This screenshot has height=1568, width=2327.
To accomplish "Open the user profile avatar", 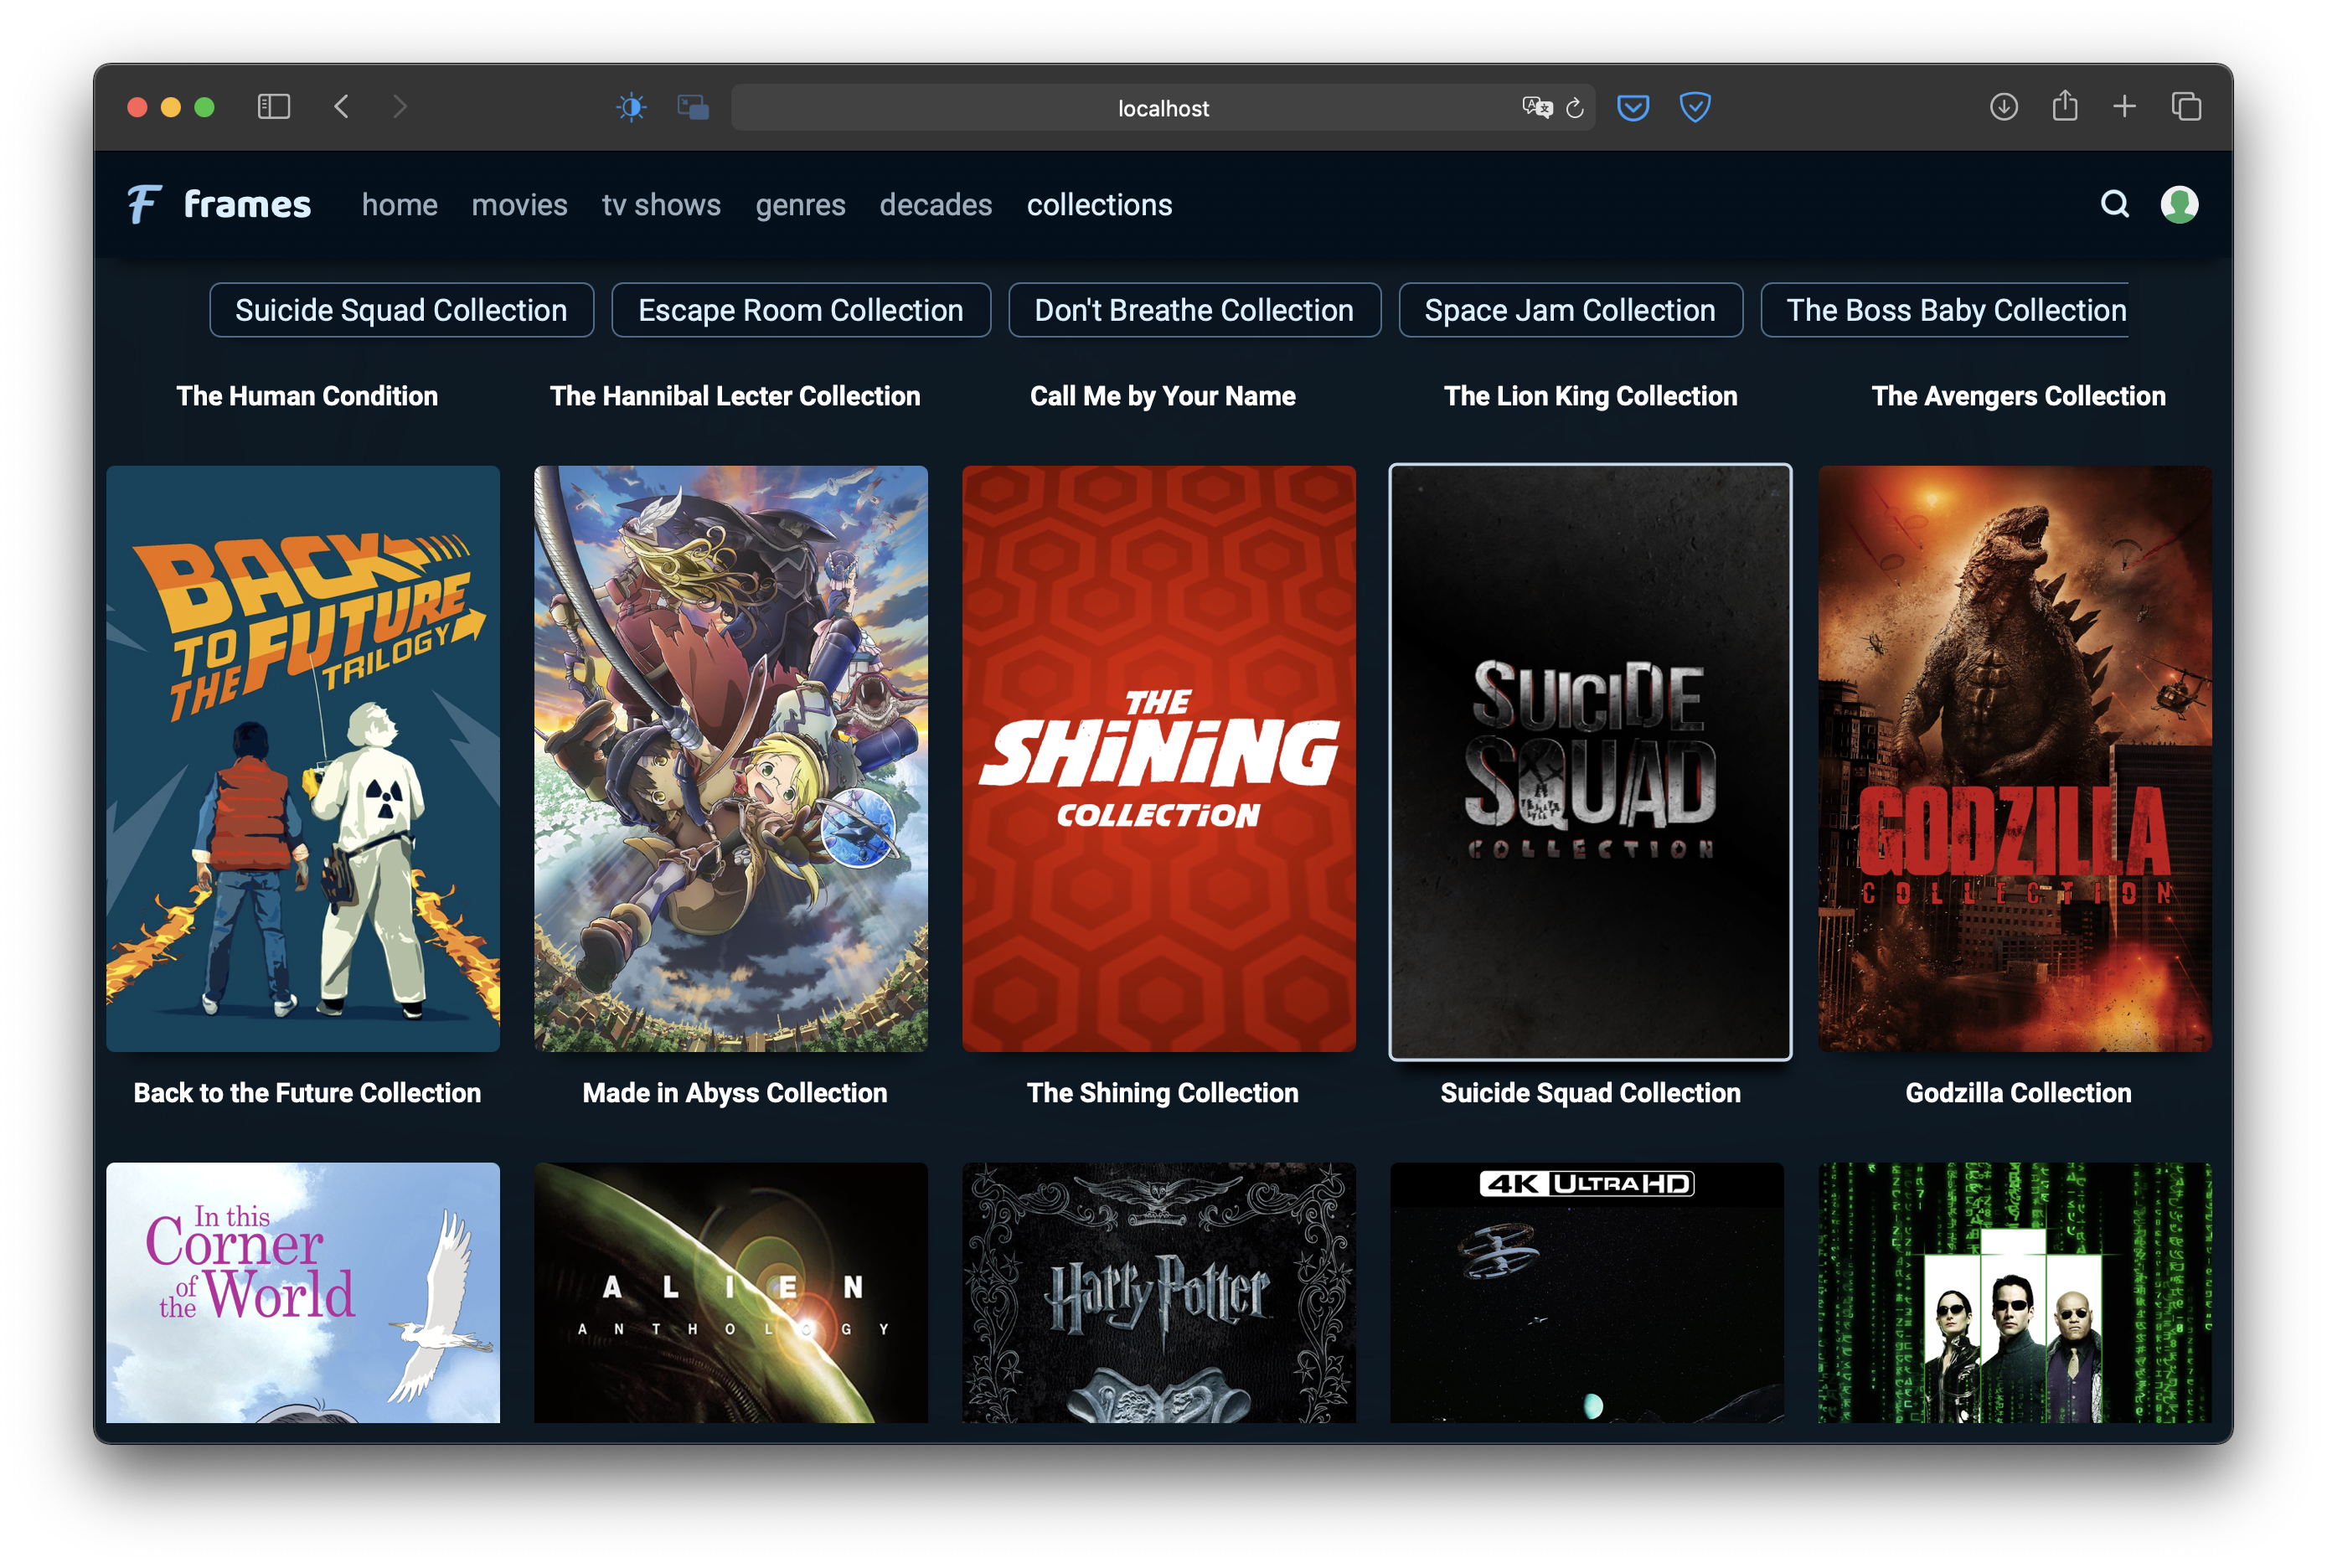I will pos(2179,204).
